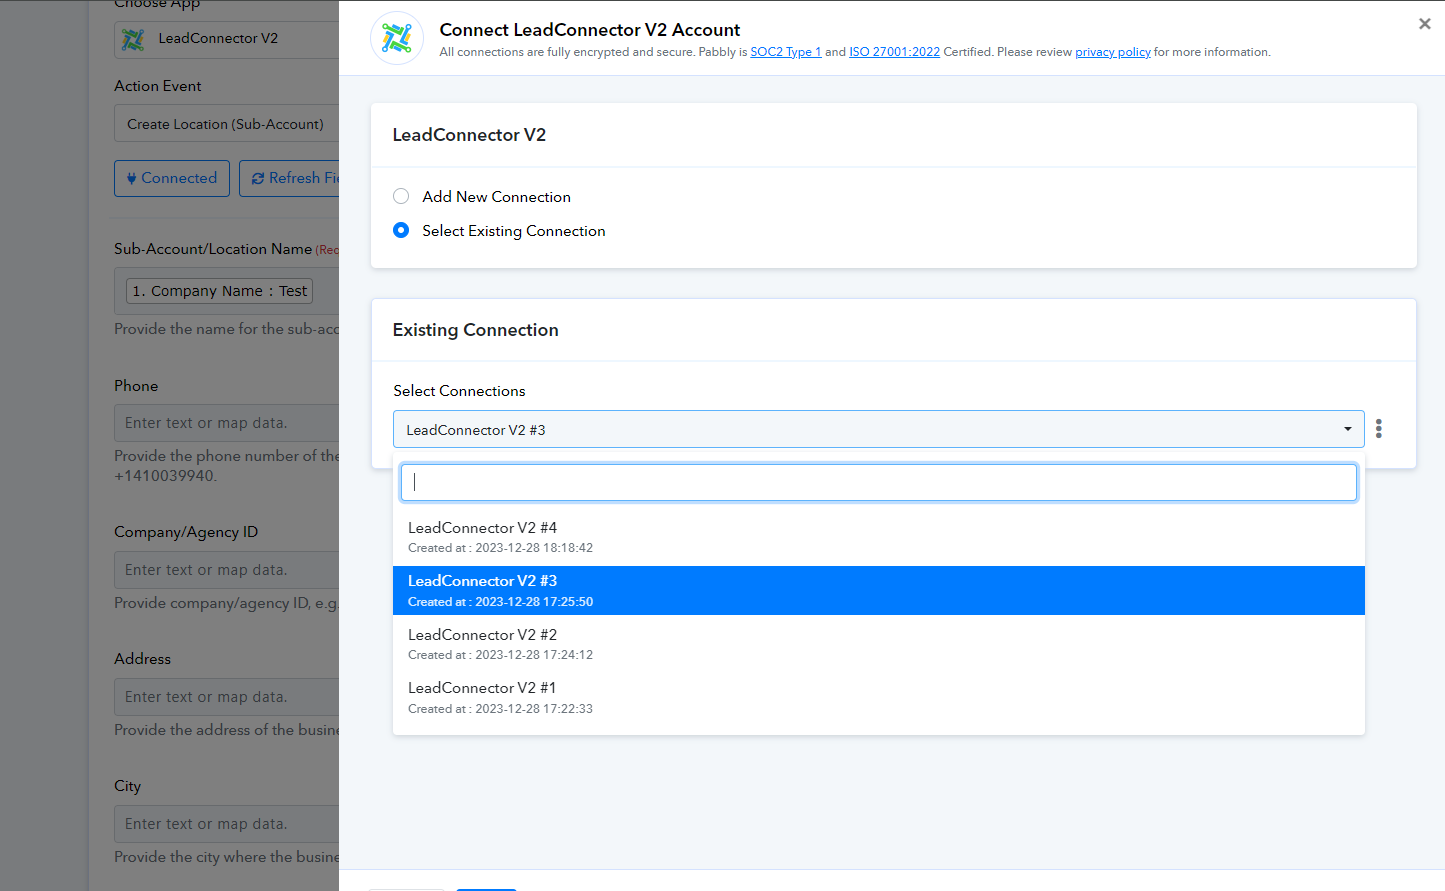Click the Sub-Account/Location Name field with Company Name
1445x891 pixels.
227,291
